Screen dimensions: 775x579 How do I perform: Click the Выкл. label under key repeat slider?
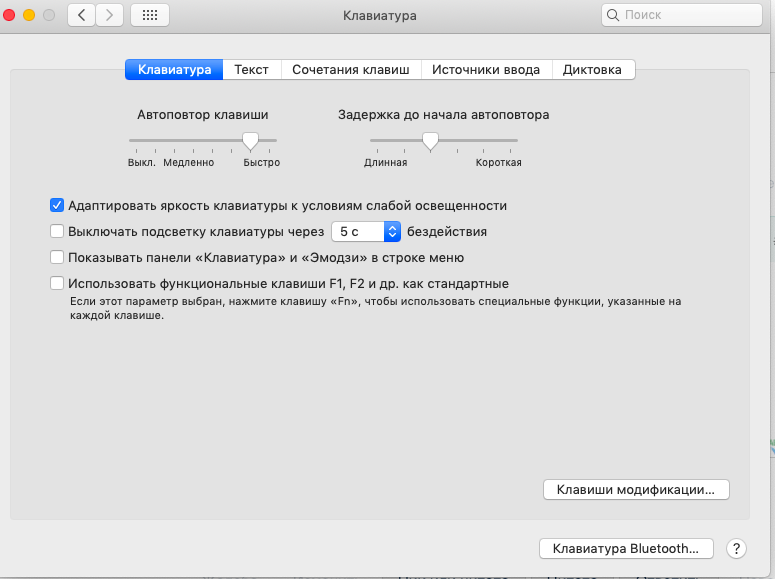tap(142, 163)
